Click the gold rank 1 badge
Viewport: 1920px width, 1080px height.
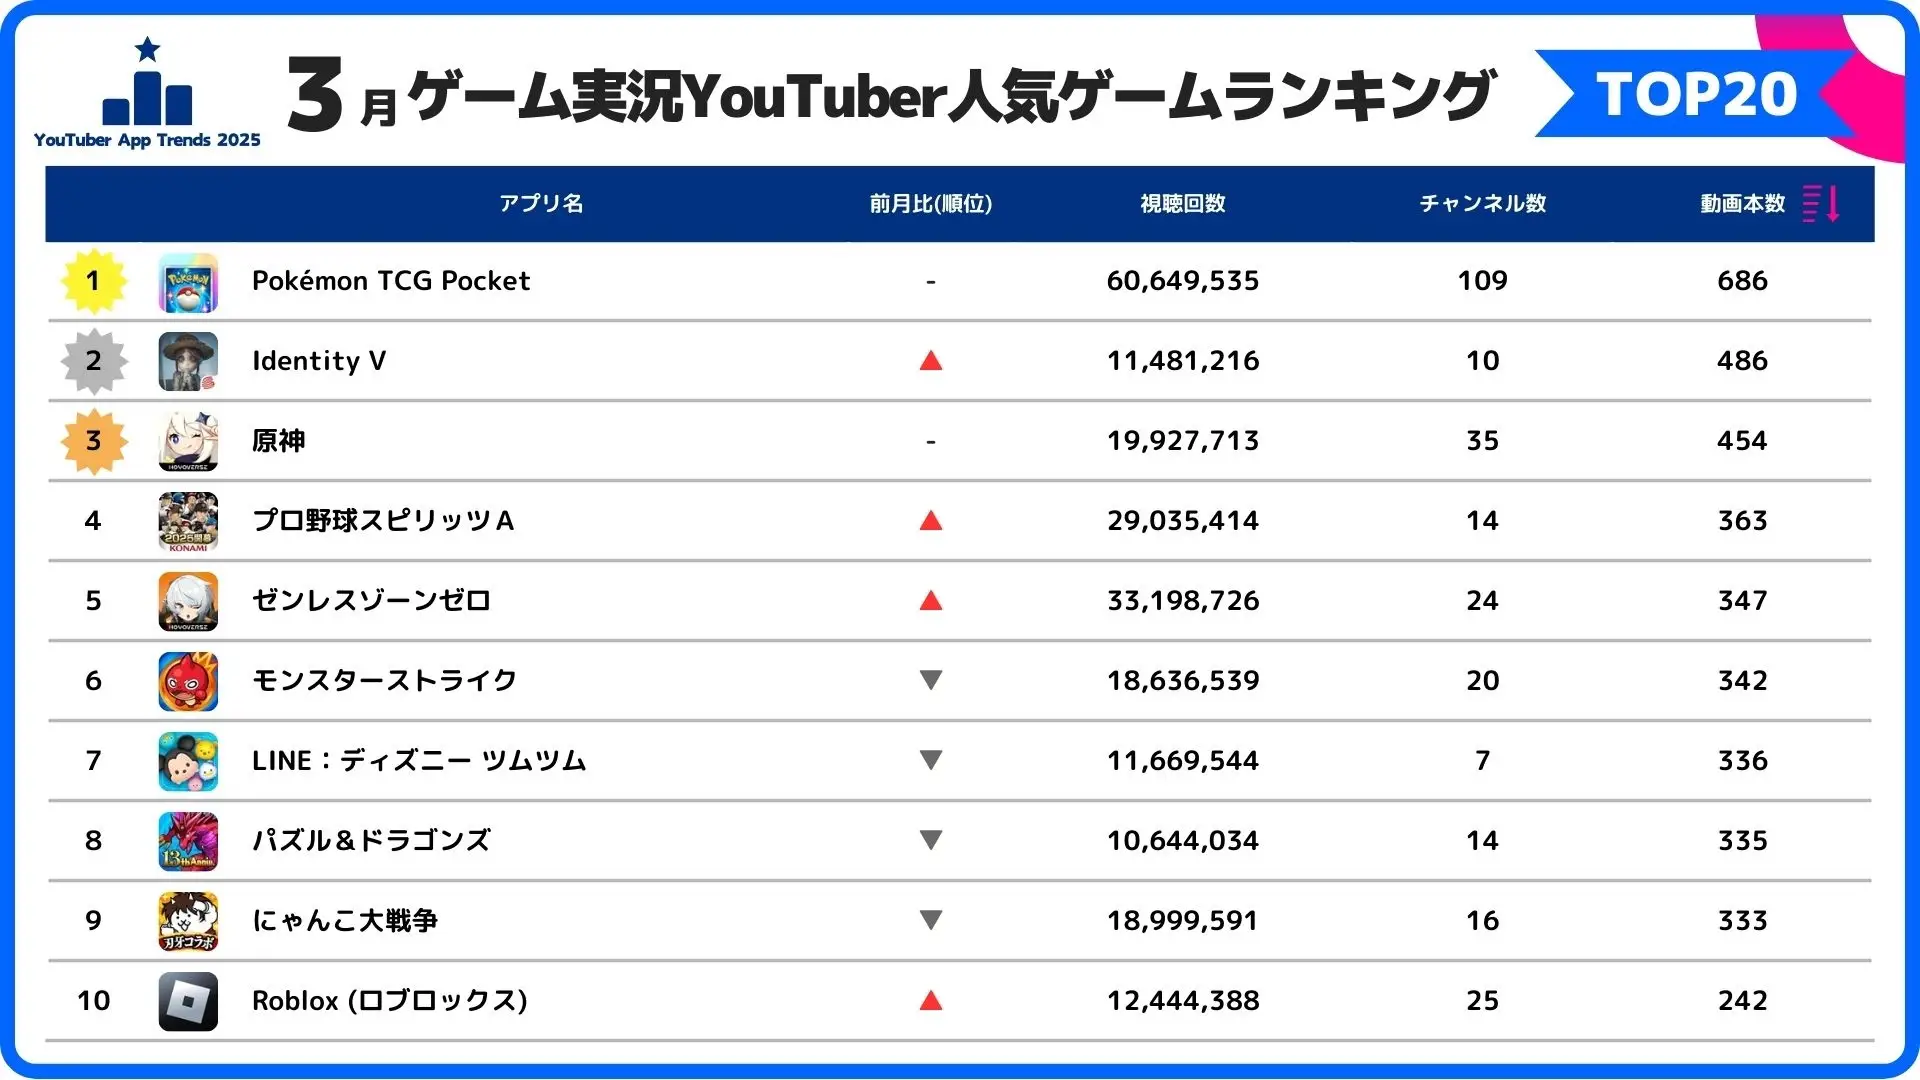[94, 281]
